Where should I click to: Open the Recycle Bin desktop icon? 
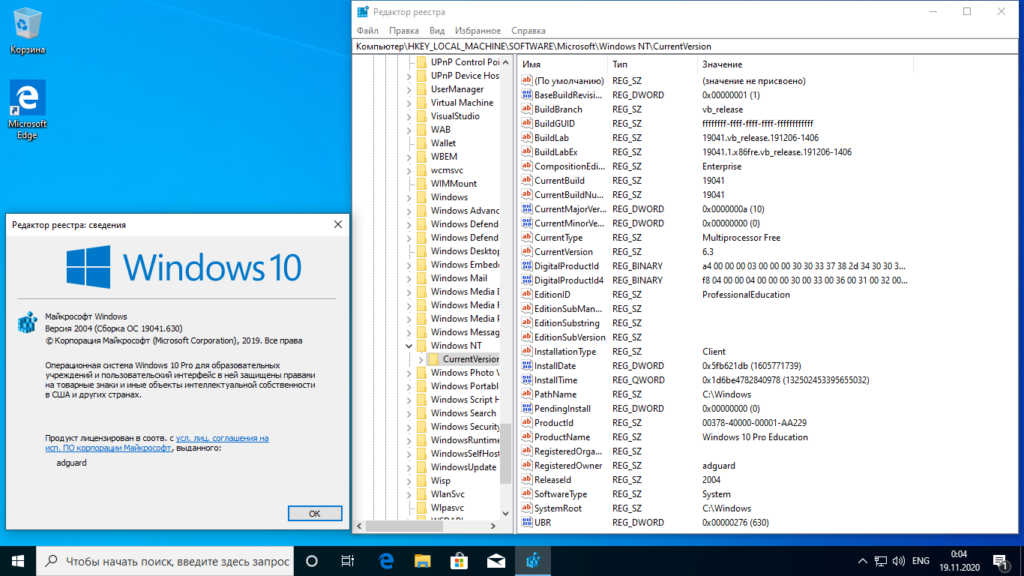[x=27, y=31]
